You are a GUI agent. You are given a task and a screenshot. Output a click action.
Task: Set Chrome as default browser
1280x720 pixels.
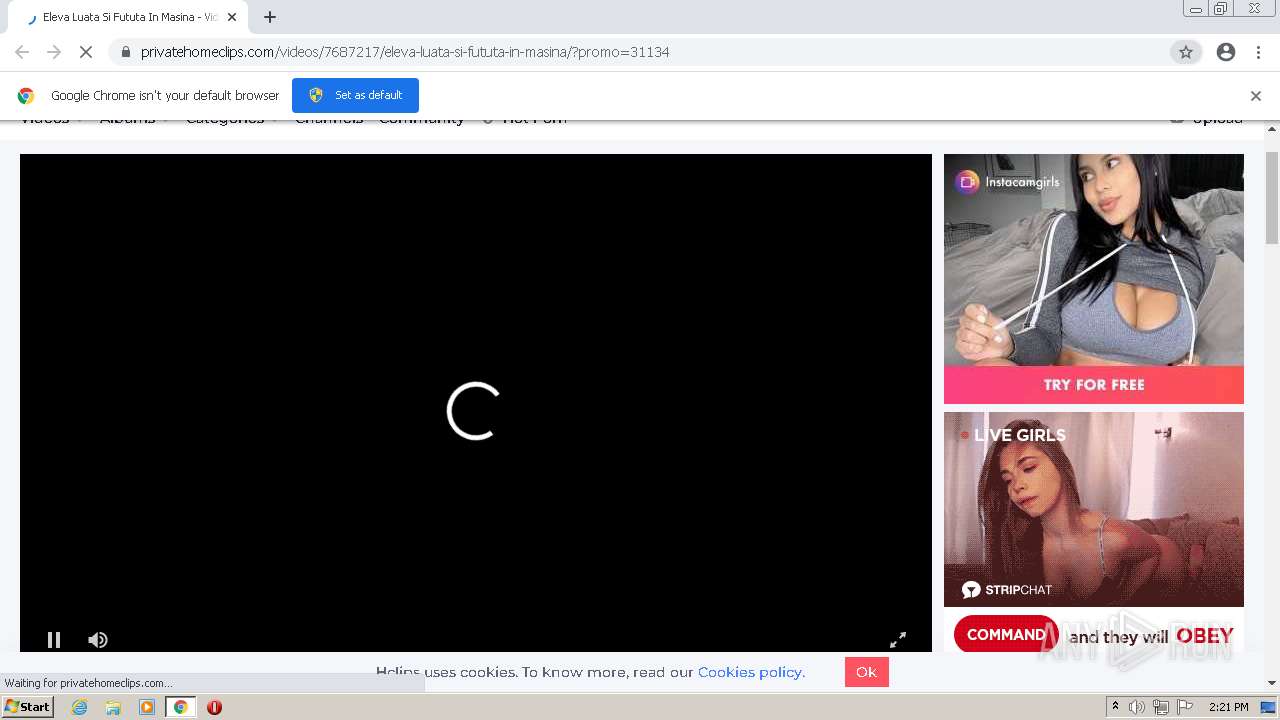tap(355, 95)
